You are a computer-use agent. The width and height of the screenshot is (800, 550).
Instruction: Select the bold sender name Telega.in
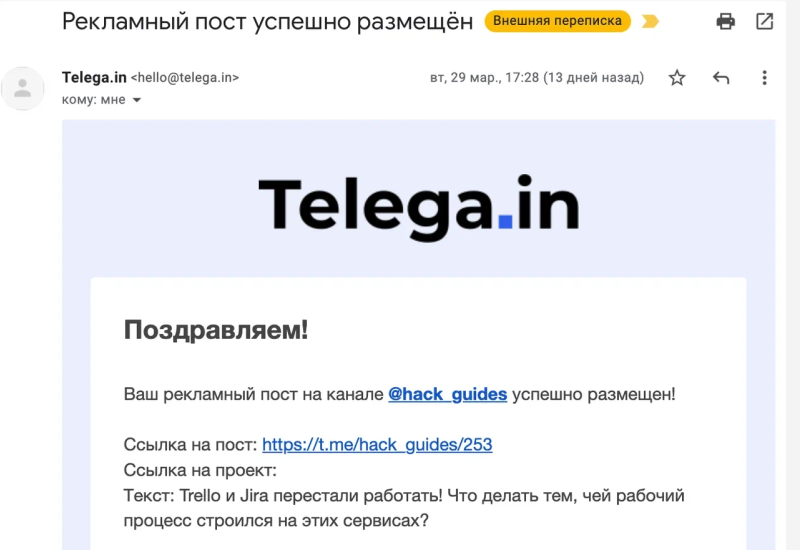94,77
